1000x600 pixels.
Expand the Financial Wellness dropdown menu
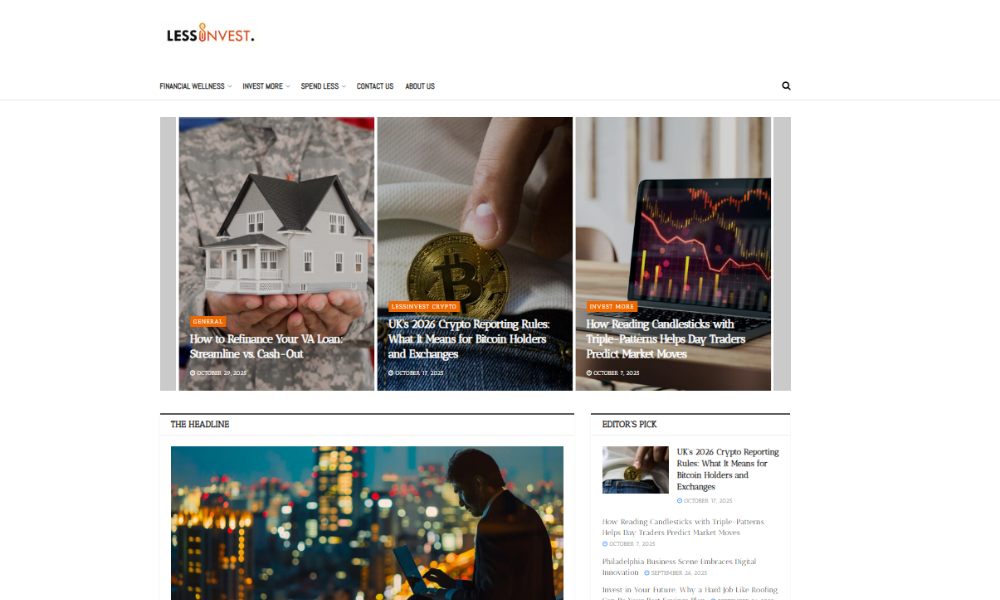coord(196,86)
